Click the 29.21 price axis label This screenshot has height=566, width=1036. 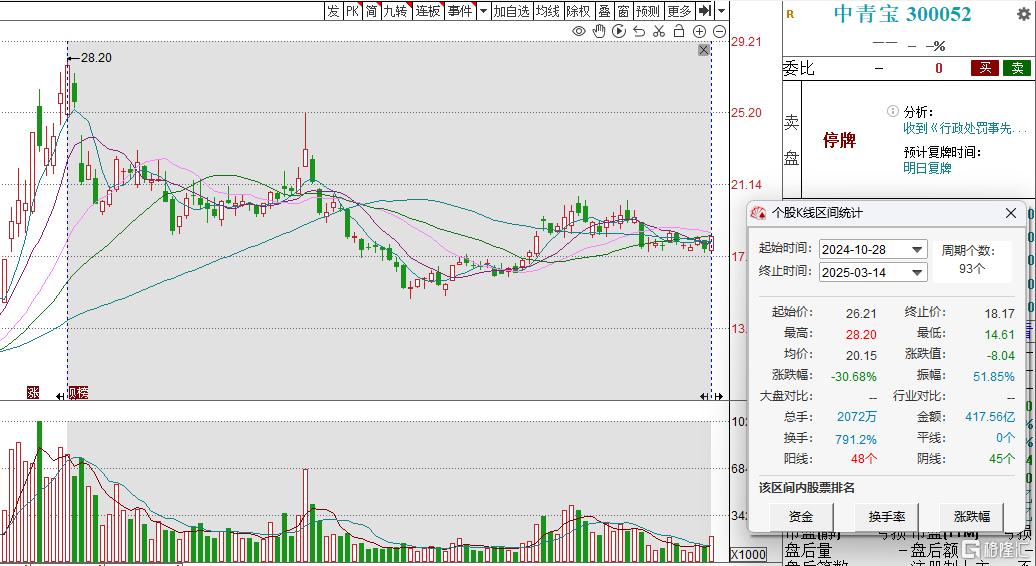point(746,42)
